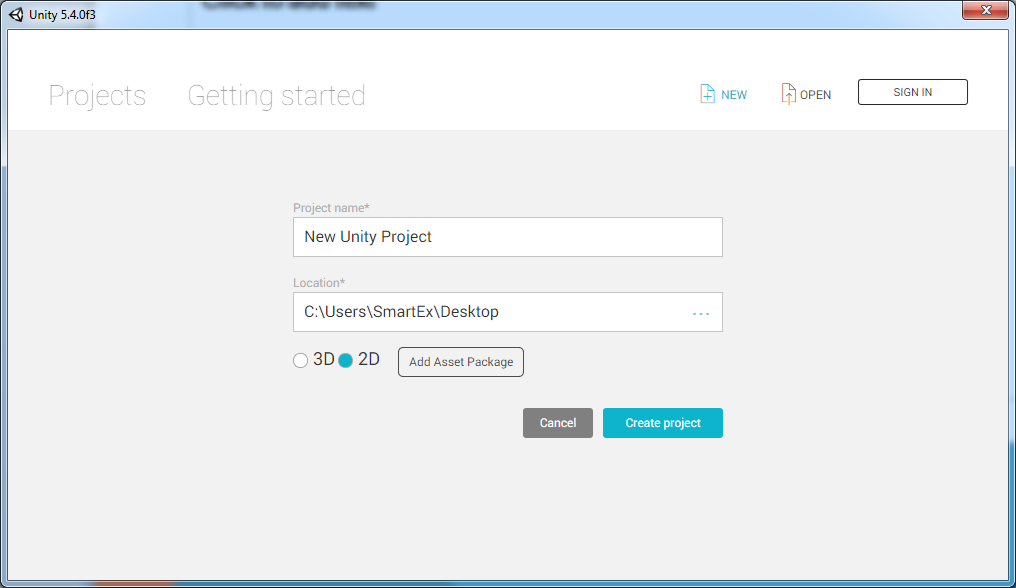The image size is (1016, 588).
Task: Click Add Asset Package button
Action: click(x=460, y=362)
